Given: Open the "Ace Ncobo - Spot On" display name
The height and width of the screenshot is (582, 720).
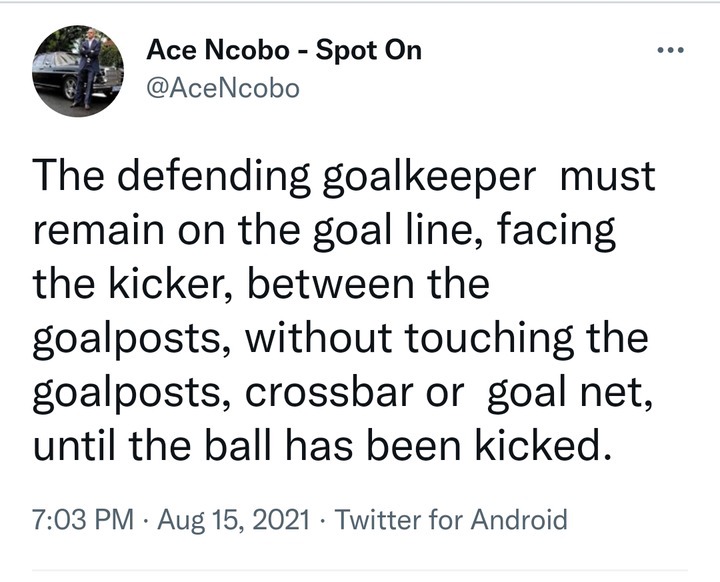Looking at the screenshot, I should tap(284, 49).
